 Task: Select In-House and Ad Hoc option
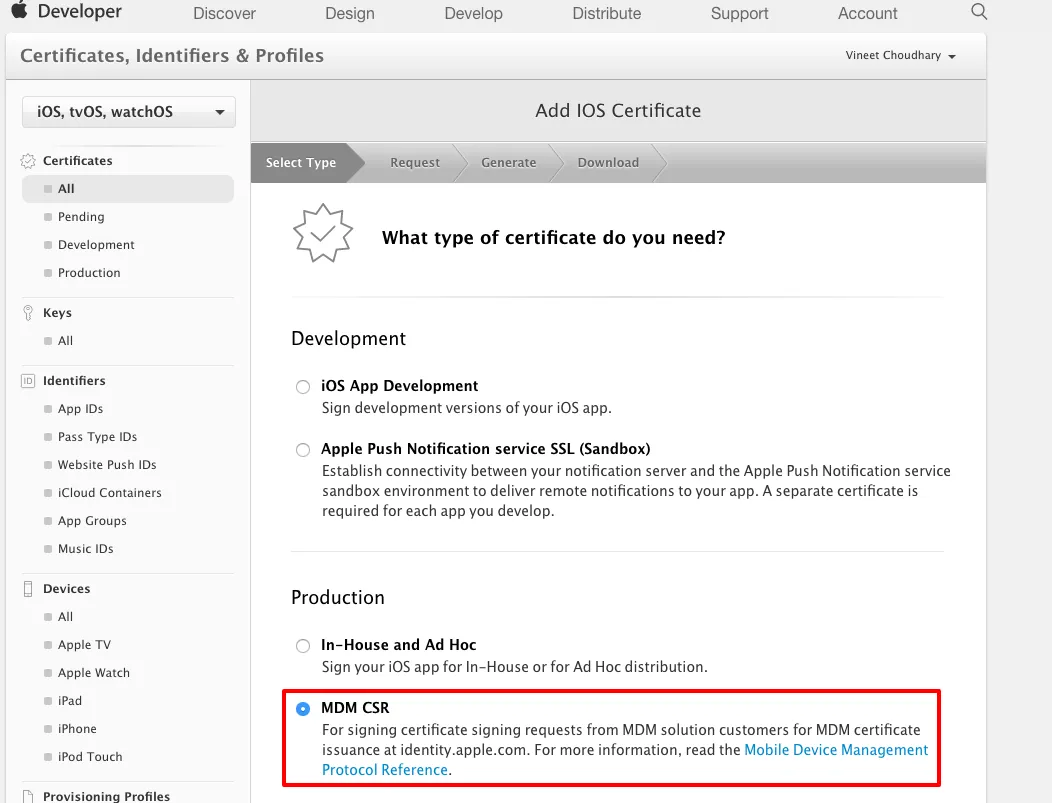tap(303, 646)
